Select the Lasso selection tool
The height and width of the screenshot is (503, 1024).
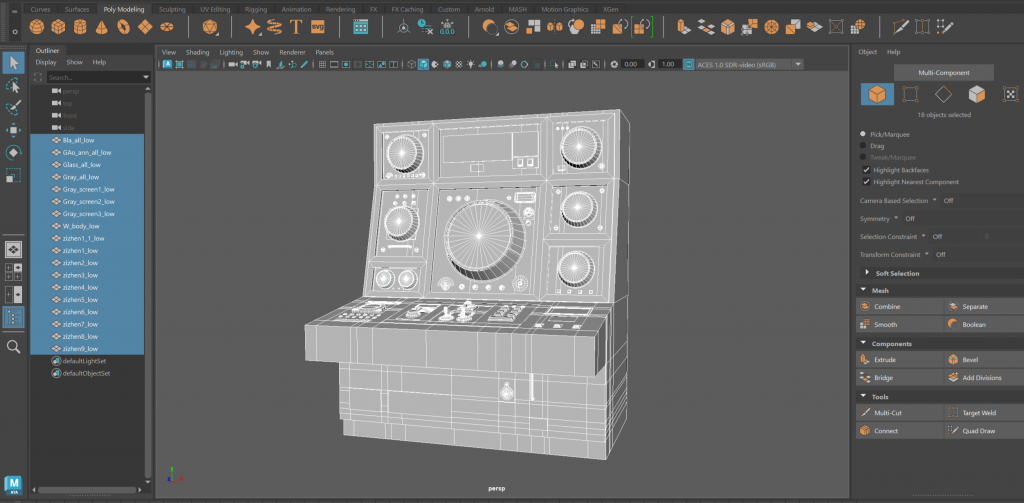click(13, 86)
